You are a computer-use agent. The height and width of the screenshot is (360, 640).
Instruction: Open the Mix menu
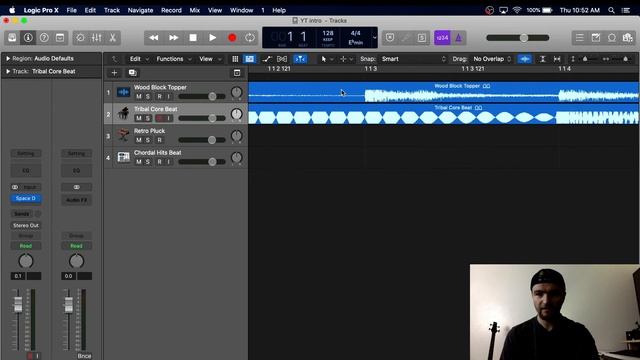195,10
